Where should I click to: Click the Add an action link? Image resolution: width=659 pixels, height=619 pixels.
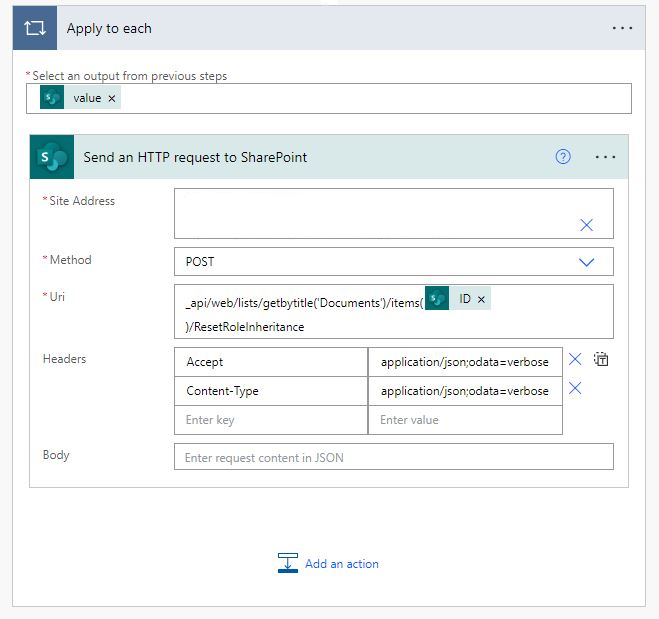click(342, 564)
